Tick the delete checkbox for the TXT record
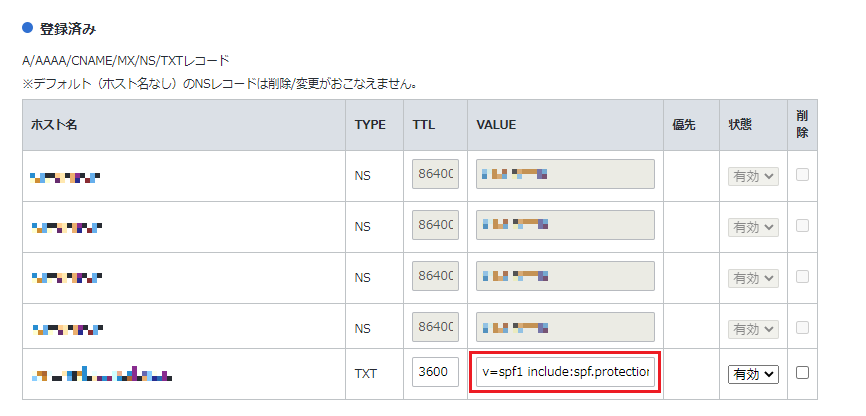Viewport: 866px width, 416px height. 802,373
